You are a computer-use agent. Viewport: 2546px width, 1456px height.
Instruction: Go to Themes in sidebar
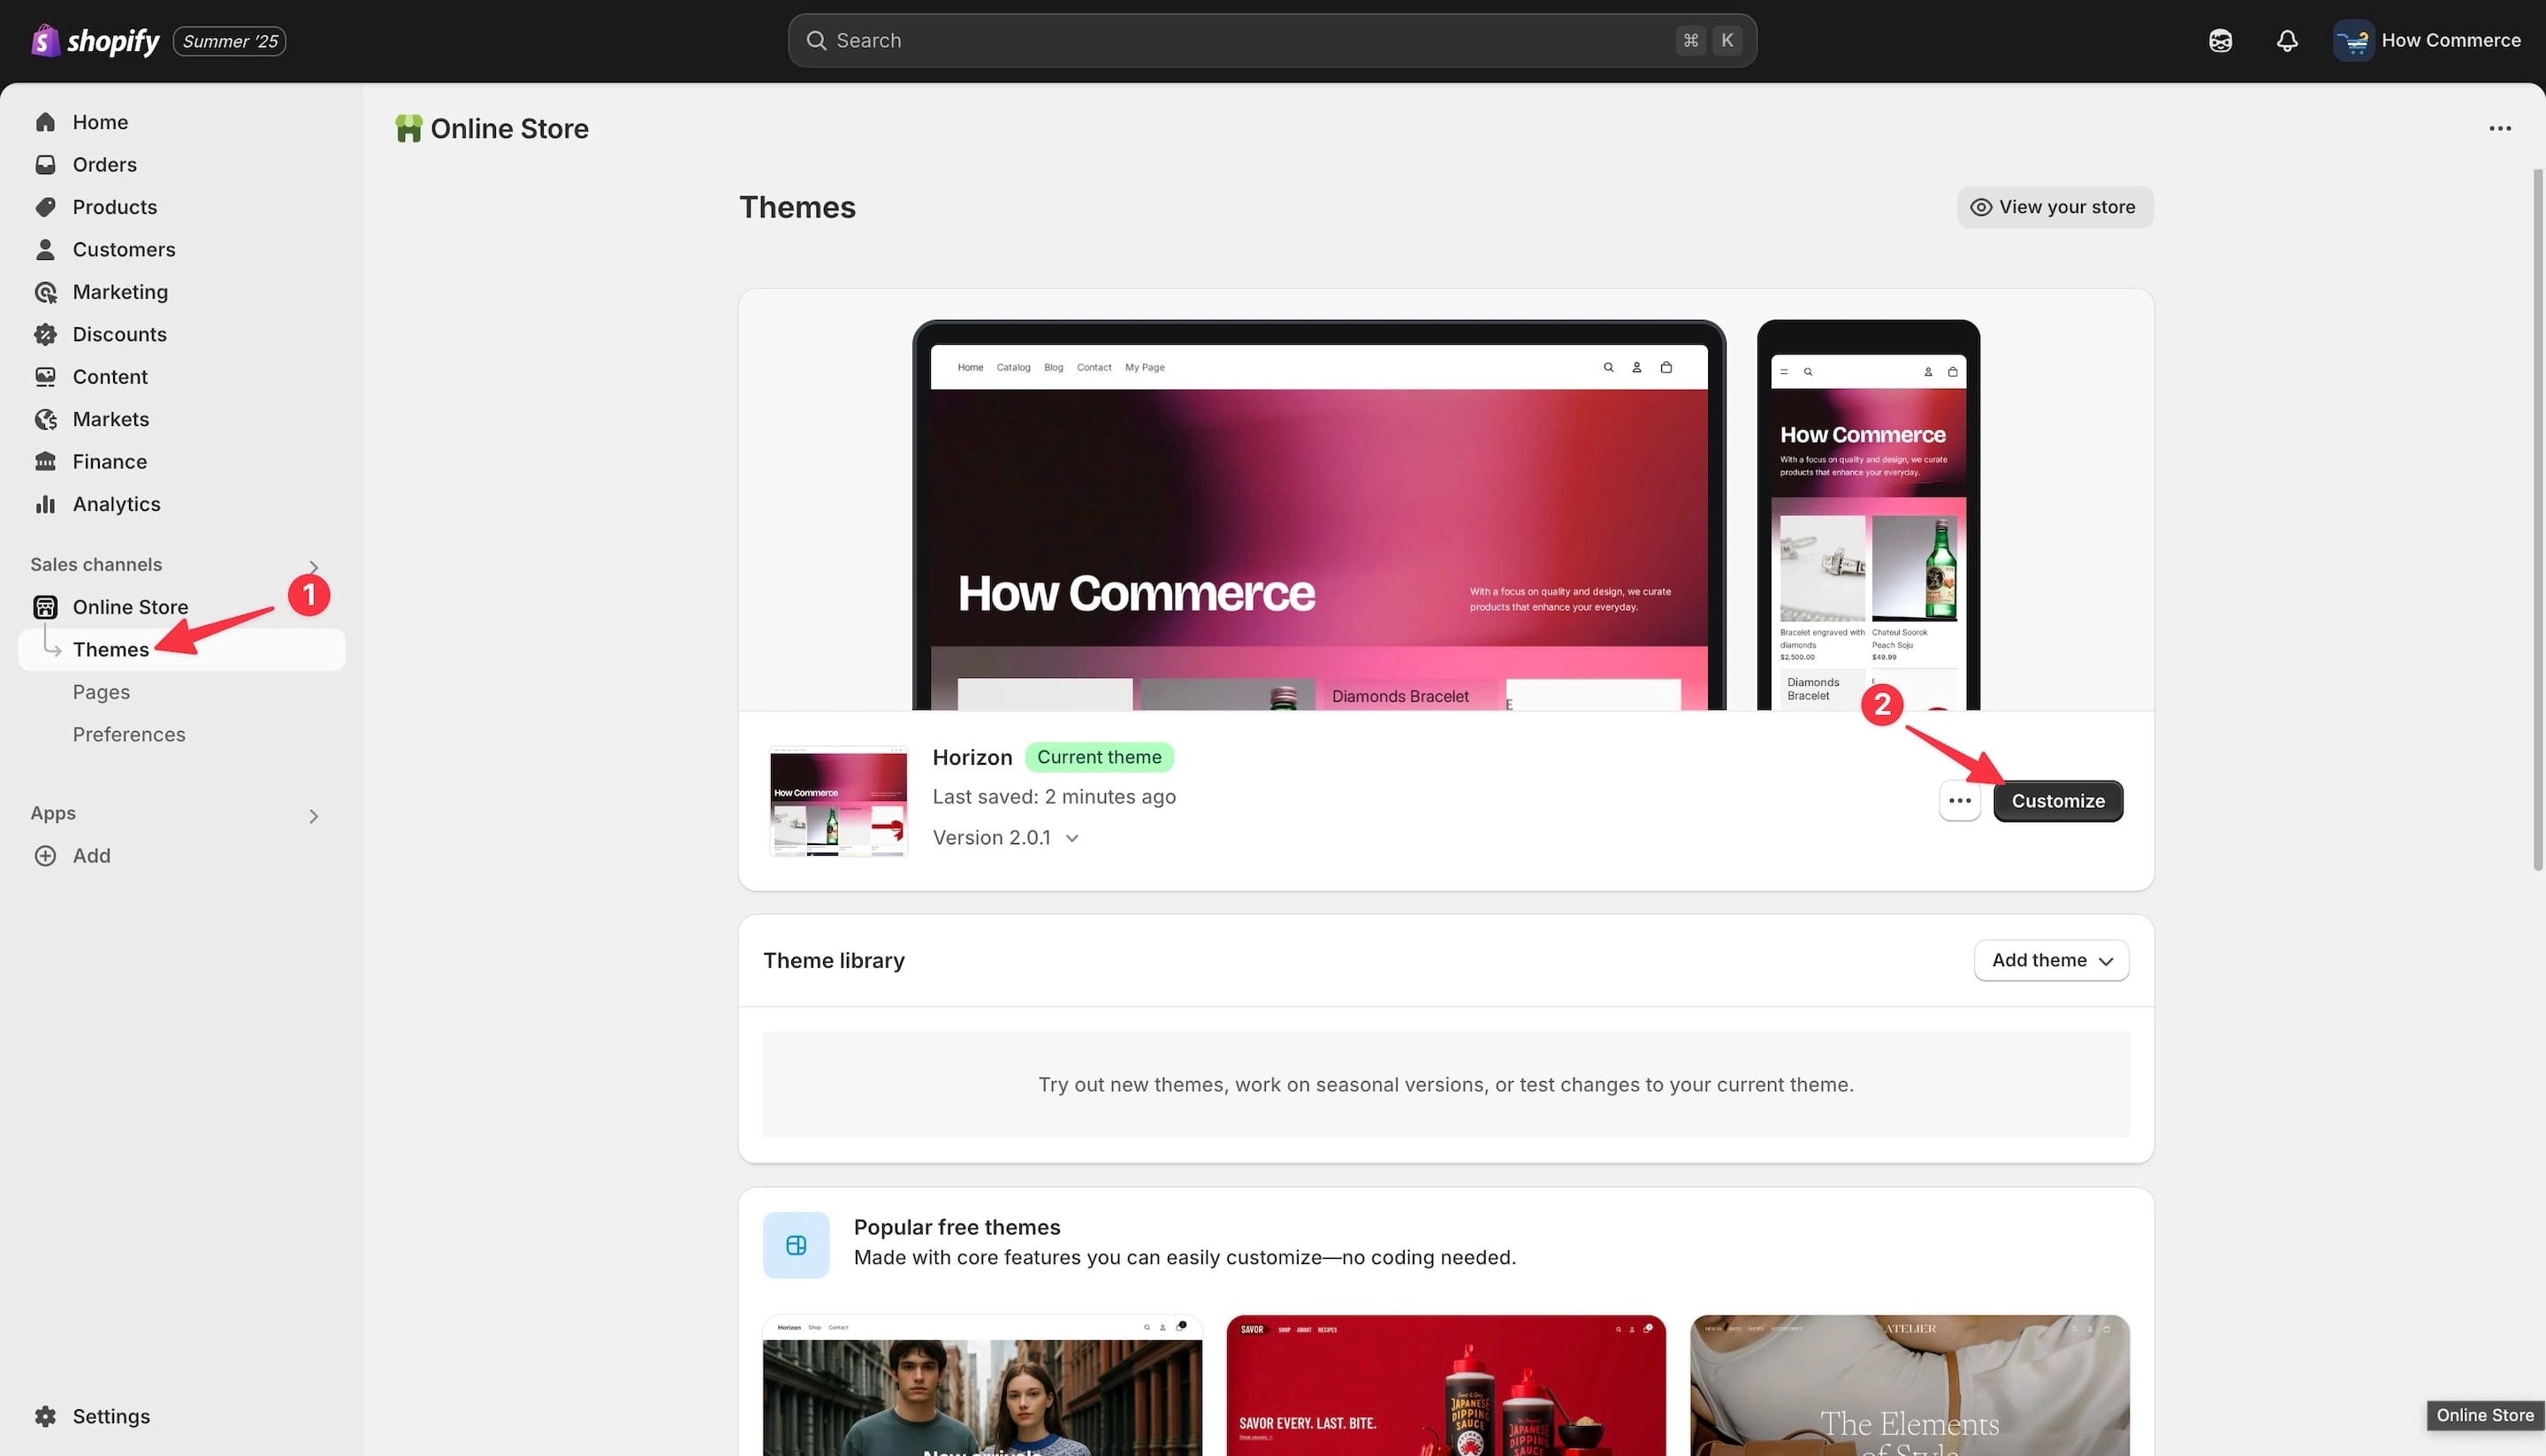pyautogui.click(x=181, y=650)
